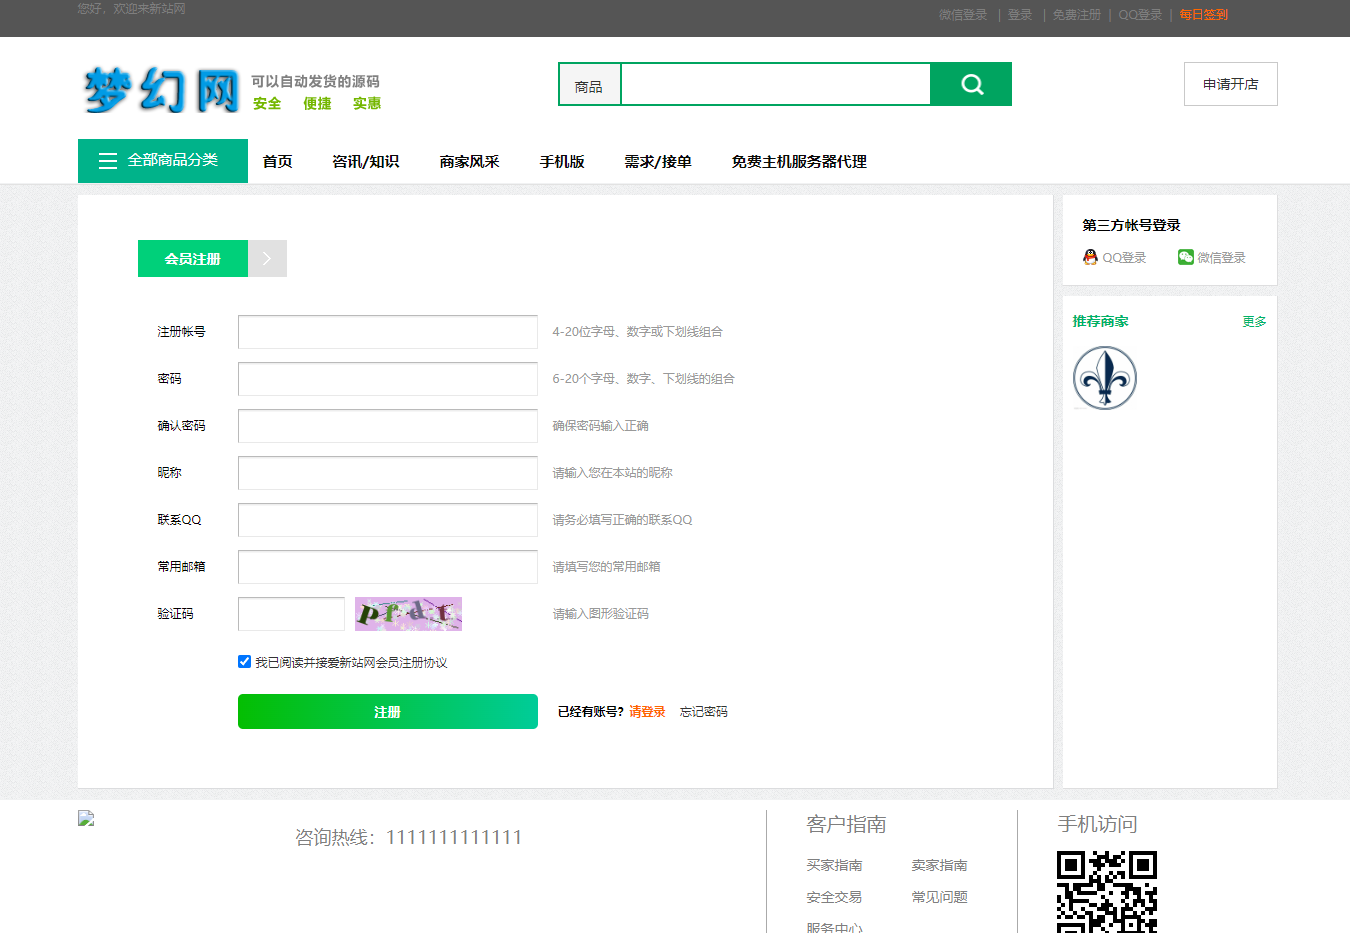Image resolution: width=1350 pixels, height=933 pixels.
Task: Focus the main search text box
Action: point(776,84)
